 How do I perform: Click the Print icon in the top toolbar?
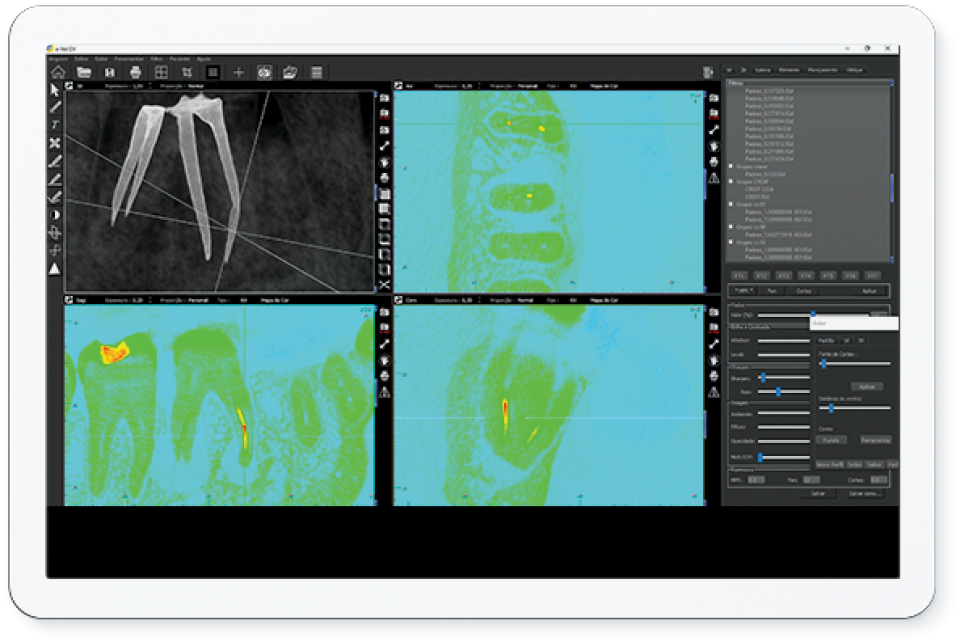pyautogui.click(x=135, y=72)
